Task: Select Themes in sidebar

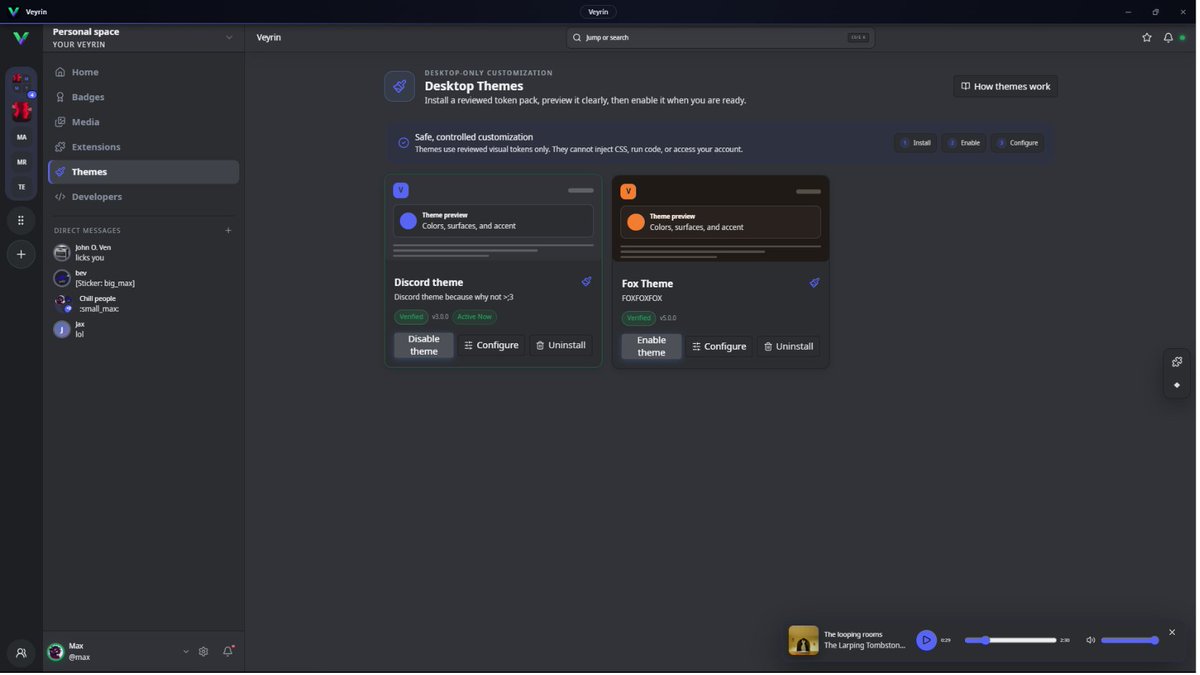Action: pos(143,172)
